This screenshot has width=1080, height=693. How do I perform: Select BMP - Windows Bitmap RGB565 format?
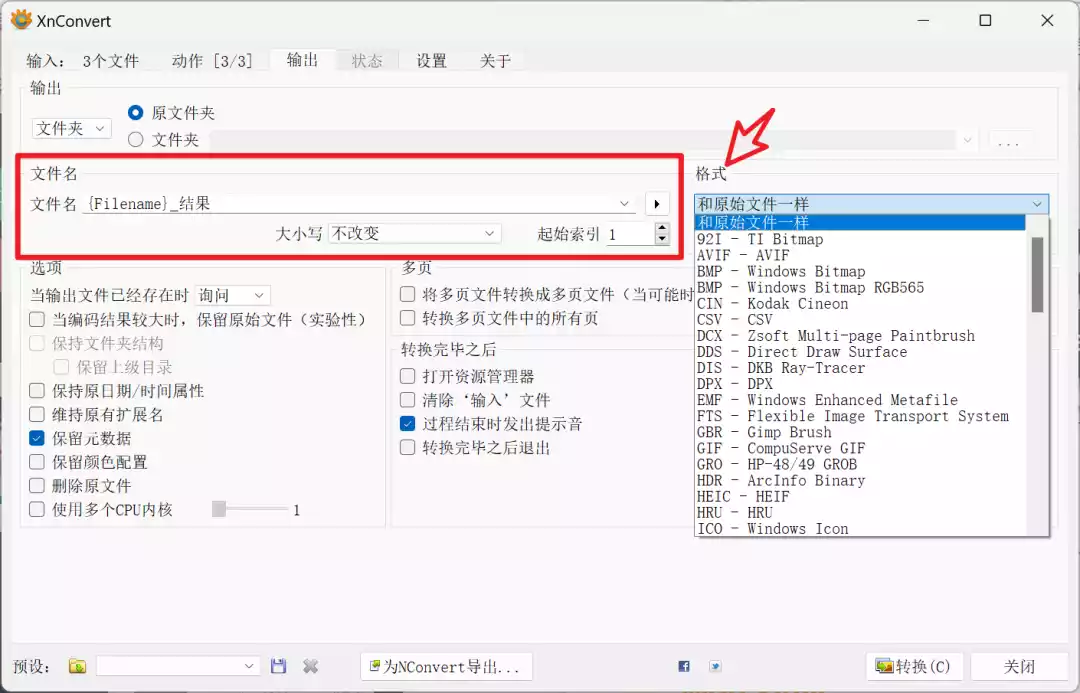pyautogui.click(x=860, y=287)
